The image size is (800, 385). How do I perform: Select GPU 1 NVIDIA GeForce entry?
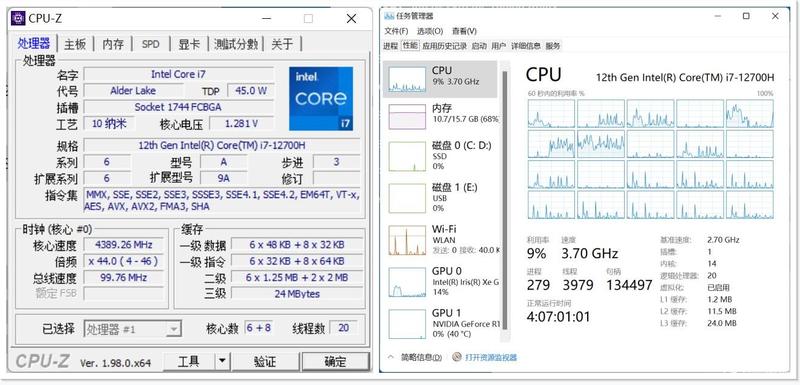coord(442,323)
